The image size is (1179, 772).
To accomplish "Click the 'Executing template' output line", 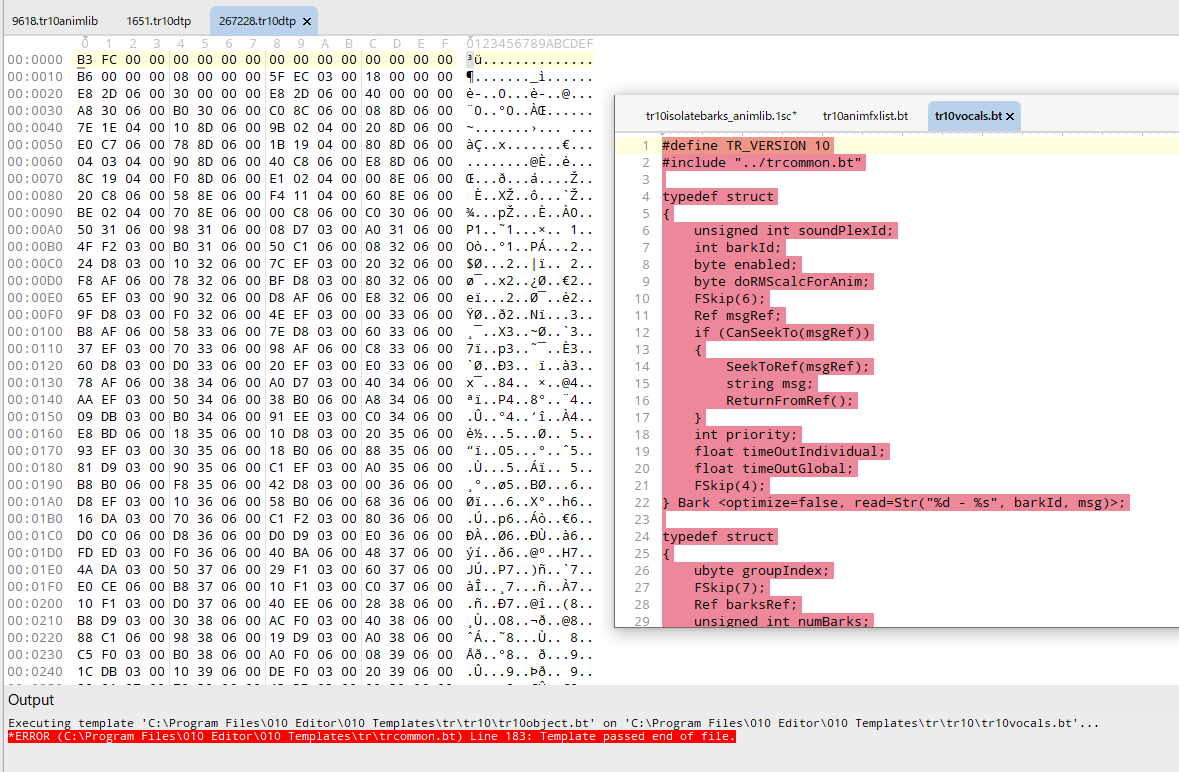I will pyautogui.click(x=553, y=723).
